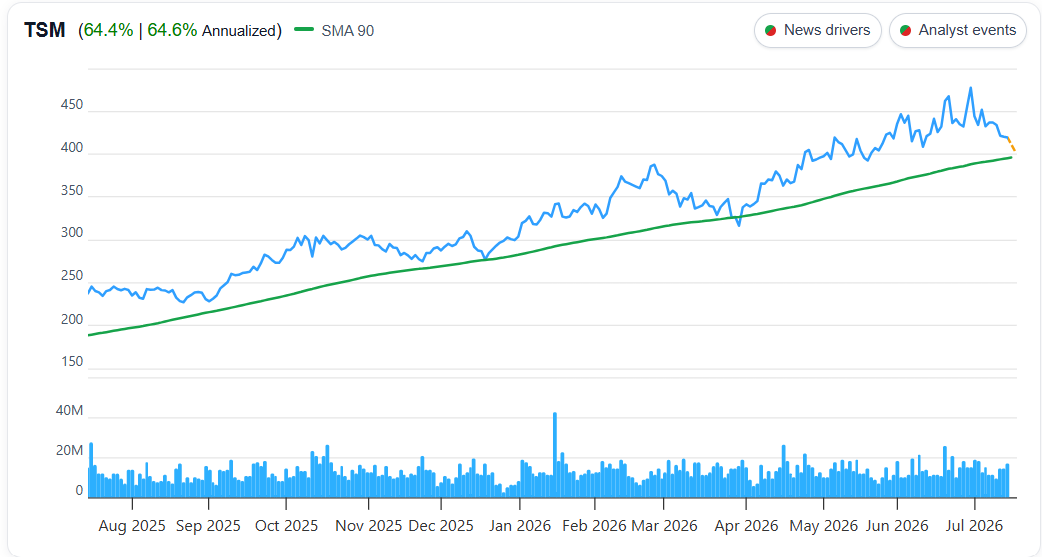Image resolution: width=1042 pixels, height=557 pixels.
Task: Toggle the SMA 90 legend entry
Action: pos(334,31)
